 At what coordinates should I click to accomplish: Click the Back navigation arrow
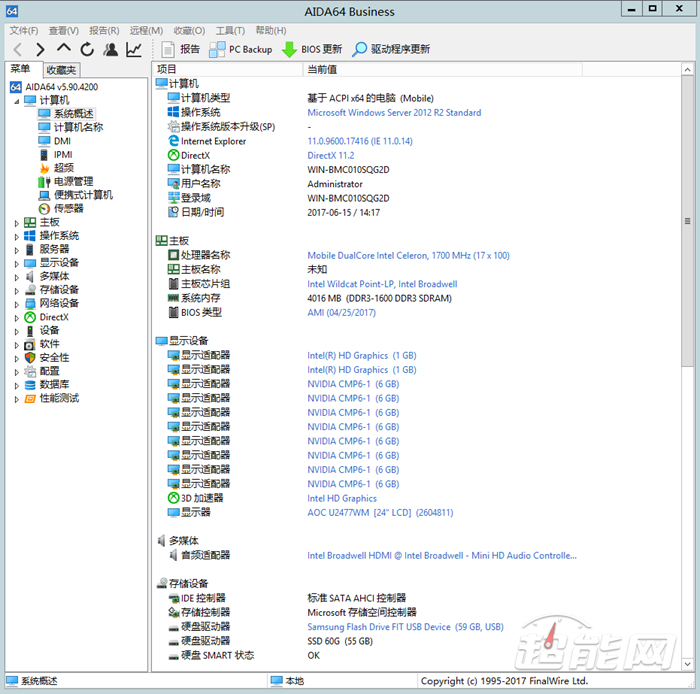click(18, 50)
